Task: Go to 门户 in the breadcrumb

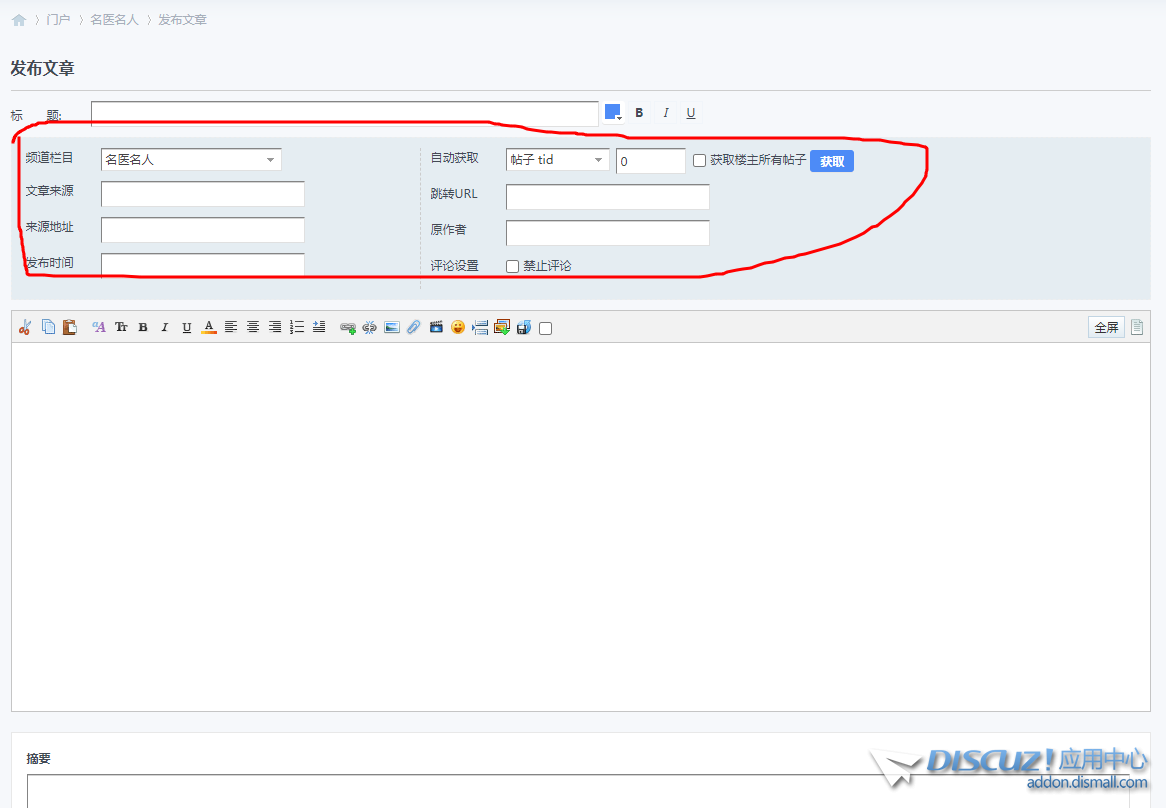Action: pos(58,19)
